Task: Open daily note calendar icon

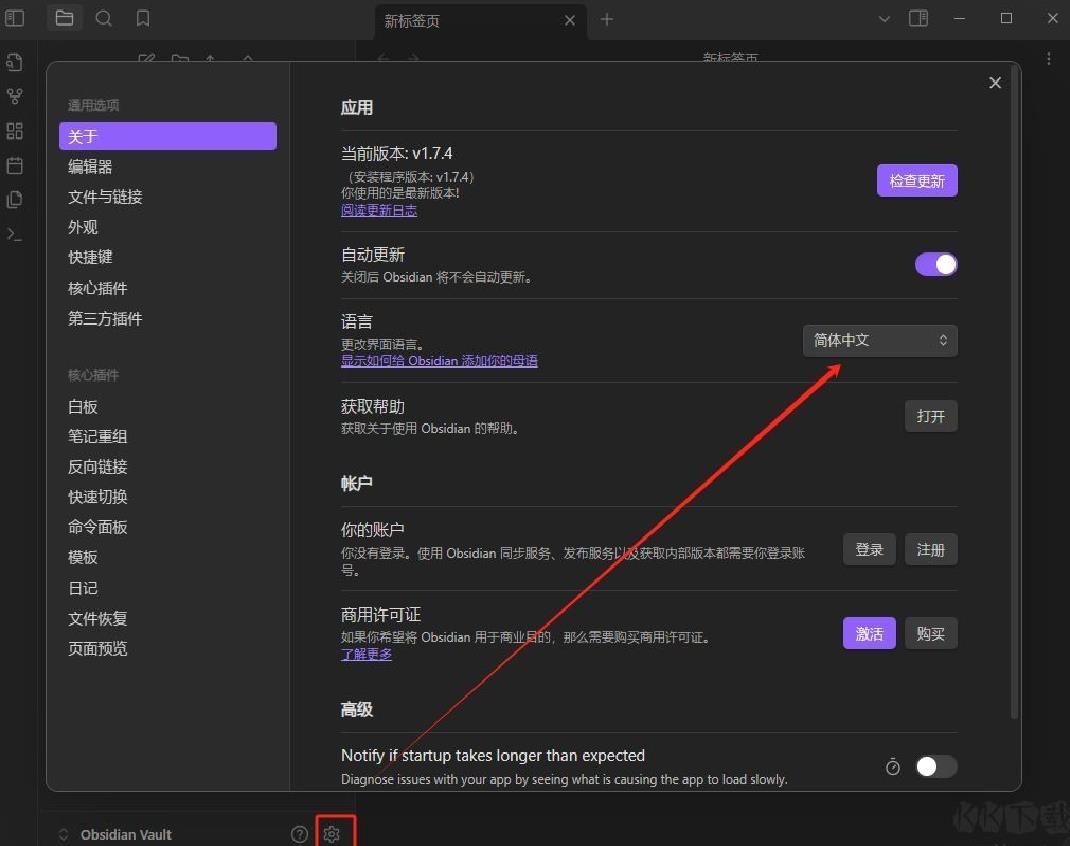Action: click(x=14, y=165)
